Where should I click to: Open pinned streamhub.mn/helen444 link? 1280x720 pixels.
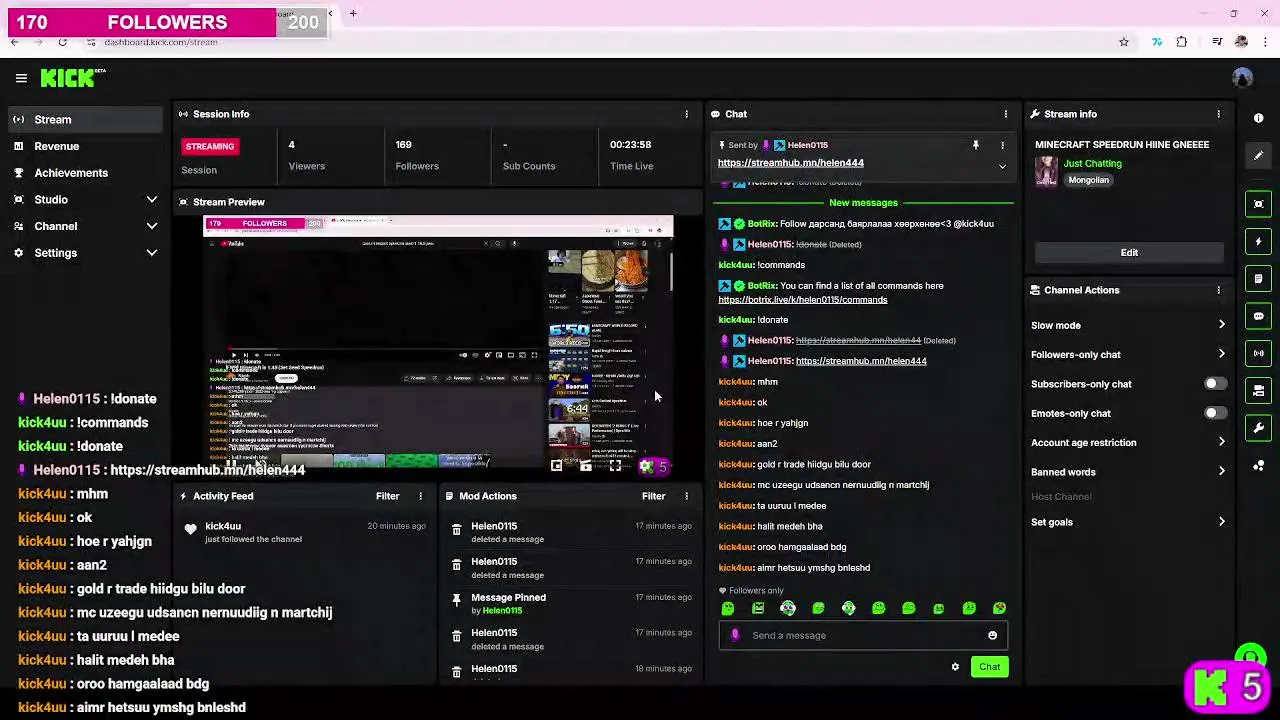coord(790,163)
